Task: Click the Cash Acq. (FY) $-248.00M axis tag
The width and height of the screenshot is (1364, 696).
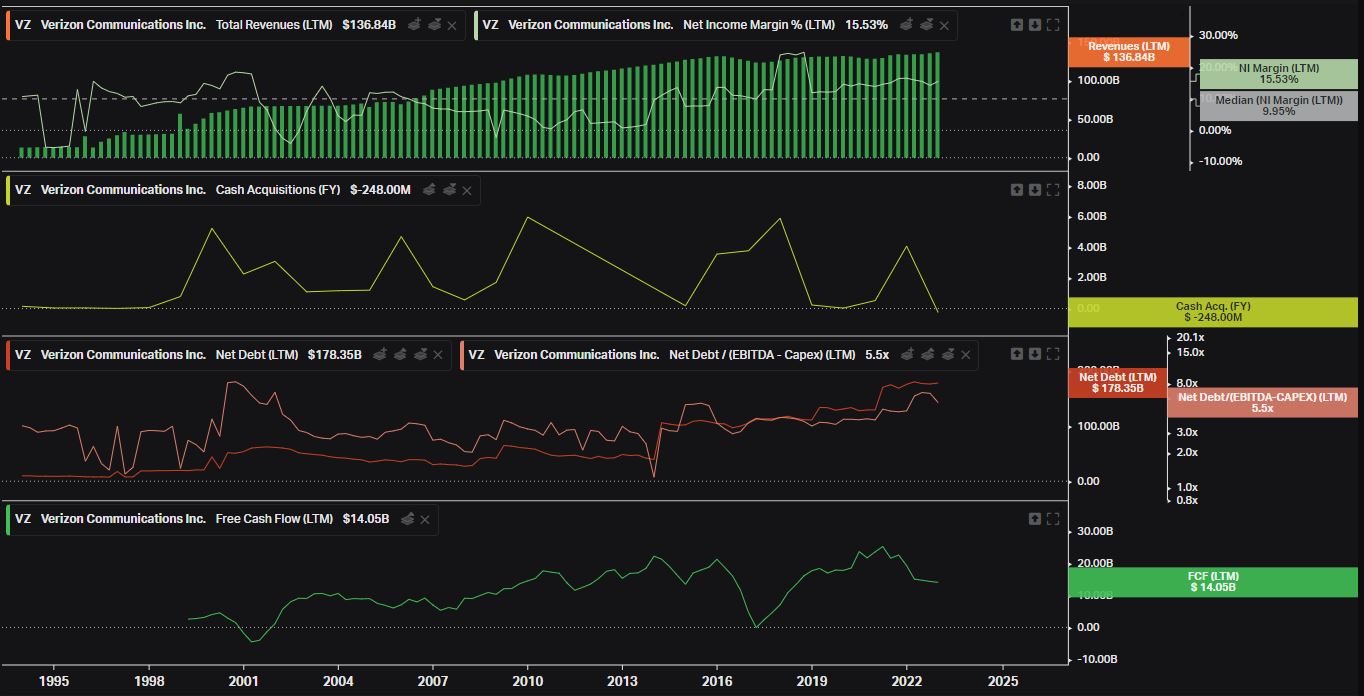Action: coord(1213,312)
